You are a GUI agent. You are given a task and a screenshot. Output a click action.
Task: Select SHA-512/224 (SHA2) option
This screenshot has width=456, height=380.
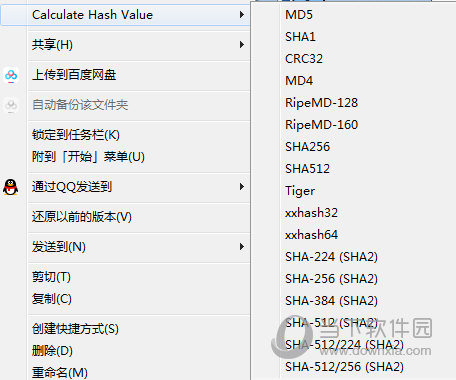(353, 345)
